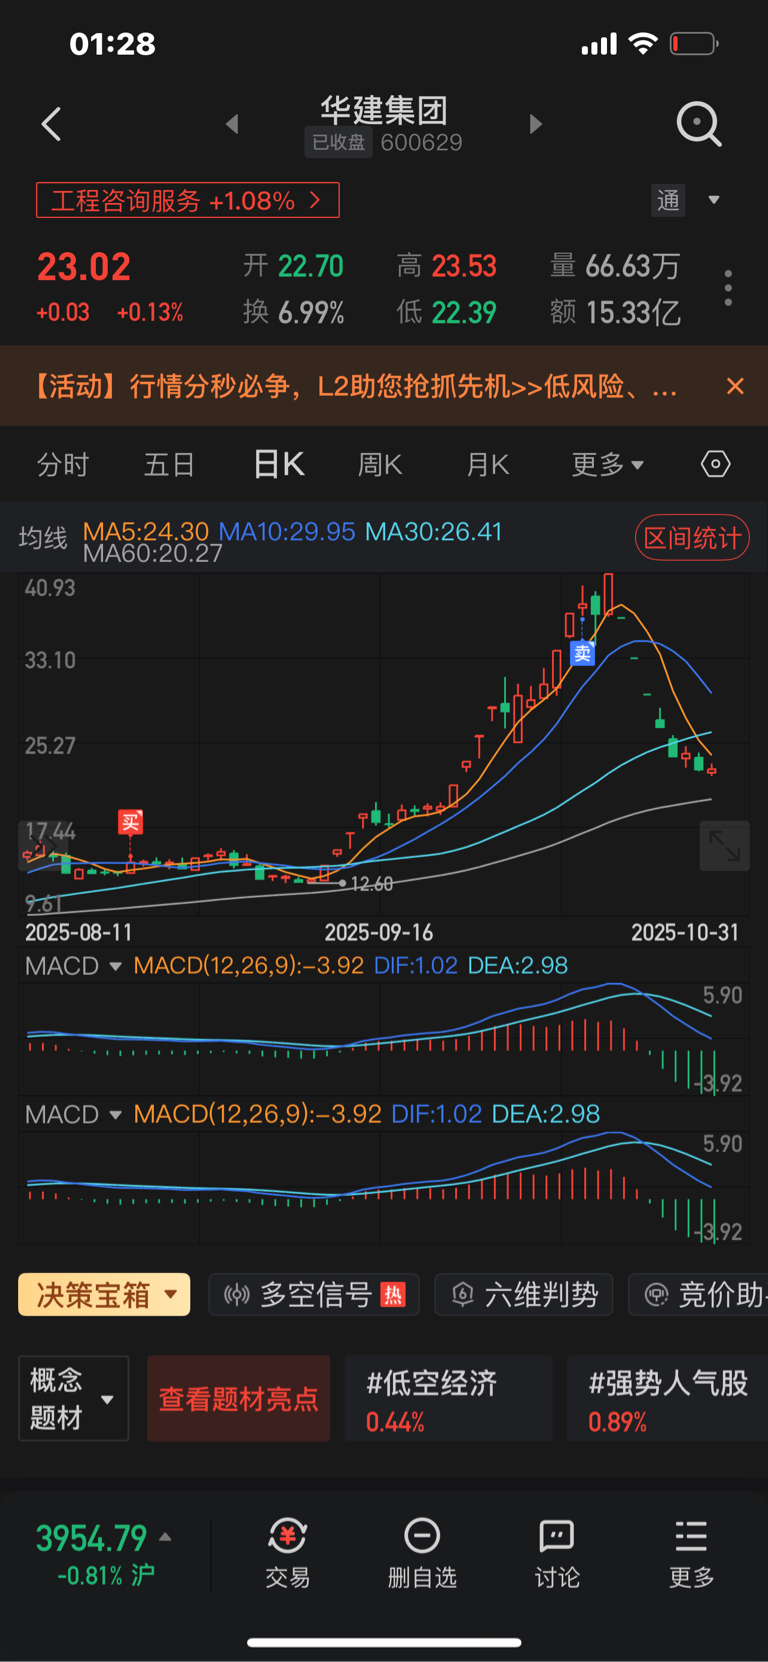Tap 竞价助 tool button
This screenshot has width=768, height=1662.
tap(699, 1295)
